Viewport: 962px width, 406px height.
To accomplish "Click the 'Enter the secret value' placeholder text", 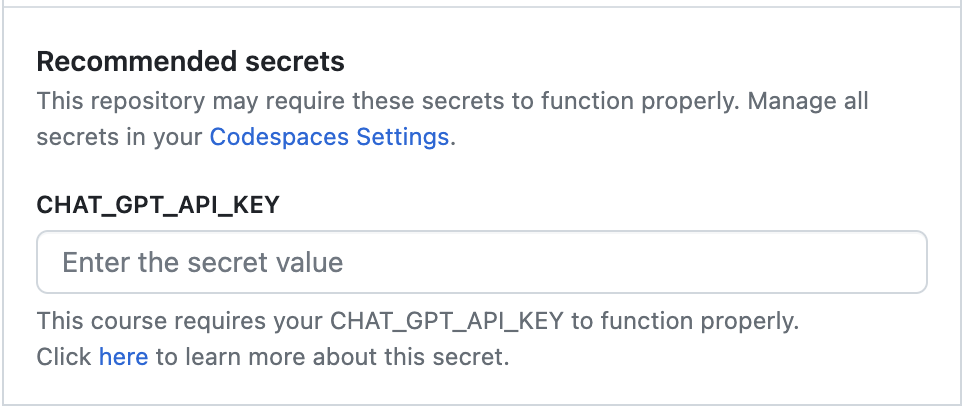I will 202,262.
